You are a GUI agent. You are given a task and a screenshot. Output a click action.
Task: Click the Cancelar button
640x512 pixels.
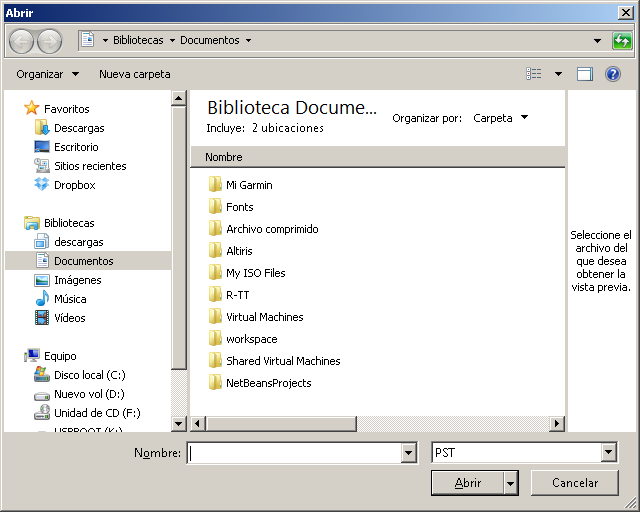[x=575, y=483]
